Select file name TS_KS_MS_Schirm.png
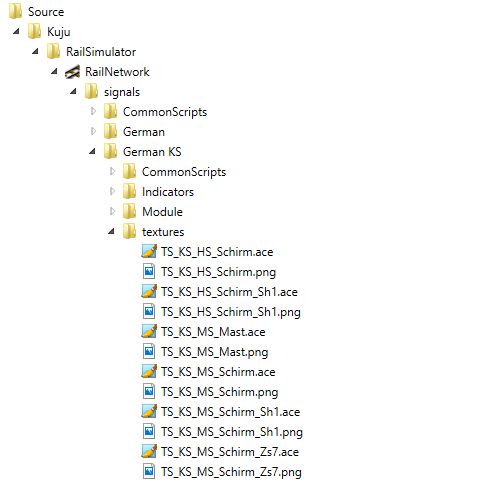496x483 pixels. (220, 392)
